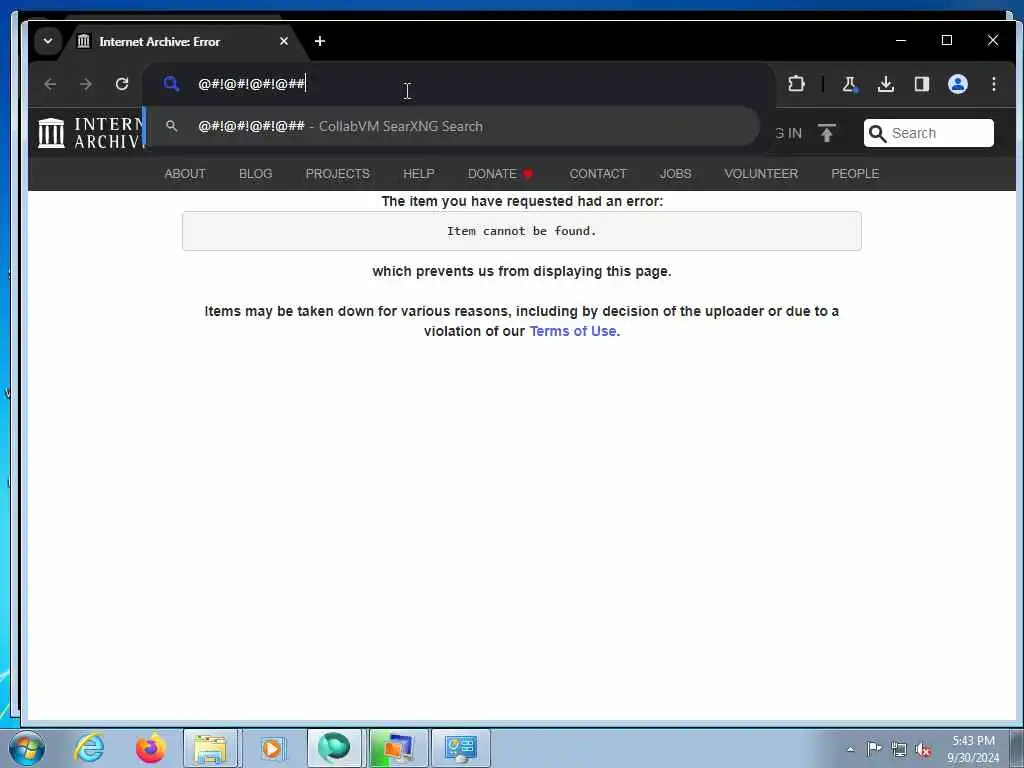This screenshot has height=768, width=1024.
Task: Launch Firefox from the taskbar
Action: (150, 748)
